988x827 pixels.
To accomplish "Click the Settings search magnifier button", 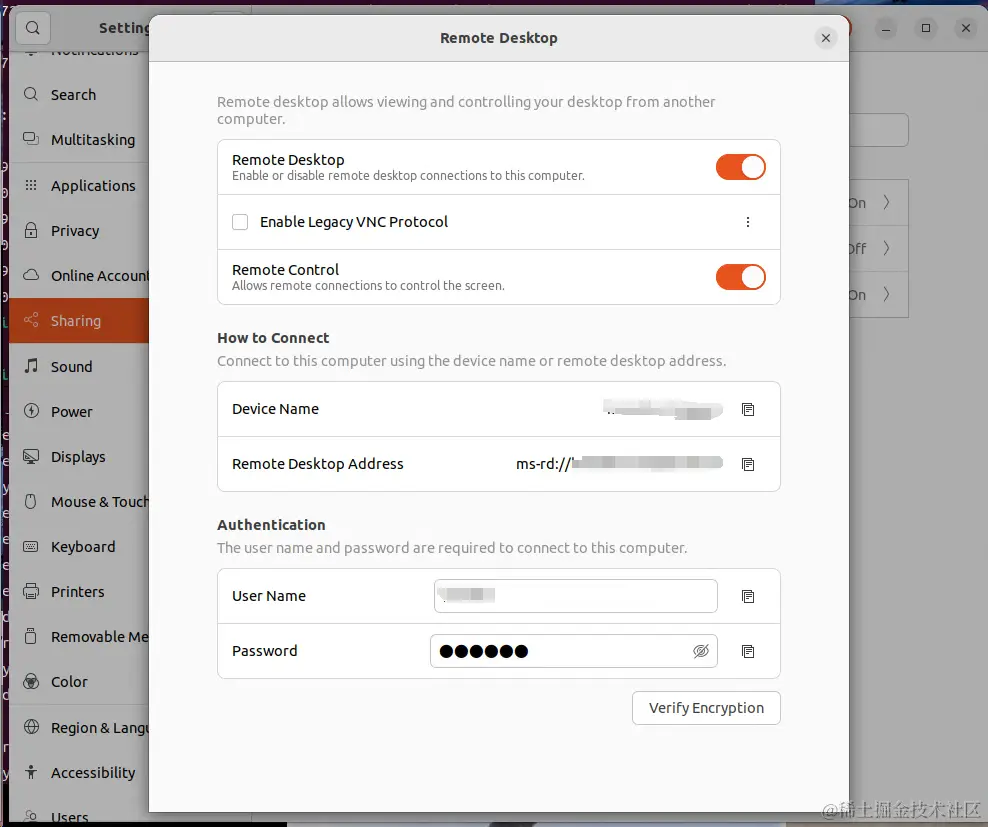I will (x=33, y=28).
